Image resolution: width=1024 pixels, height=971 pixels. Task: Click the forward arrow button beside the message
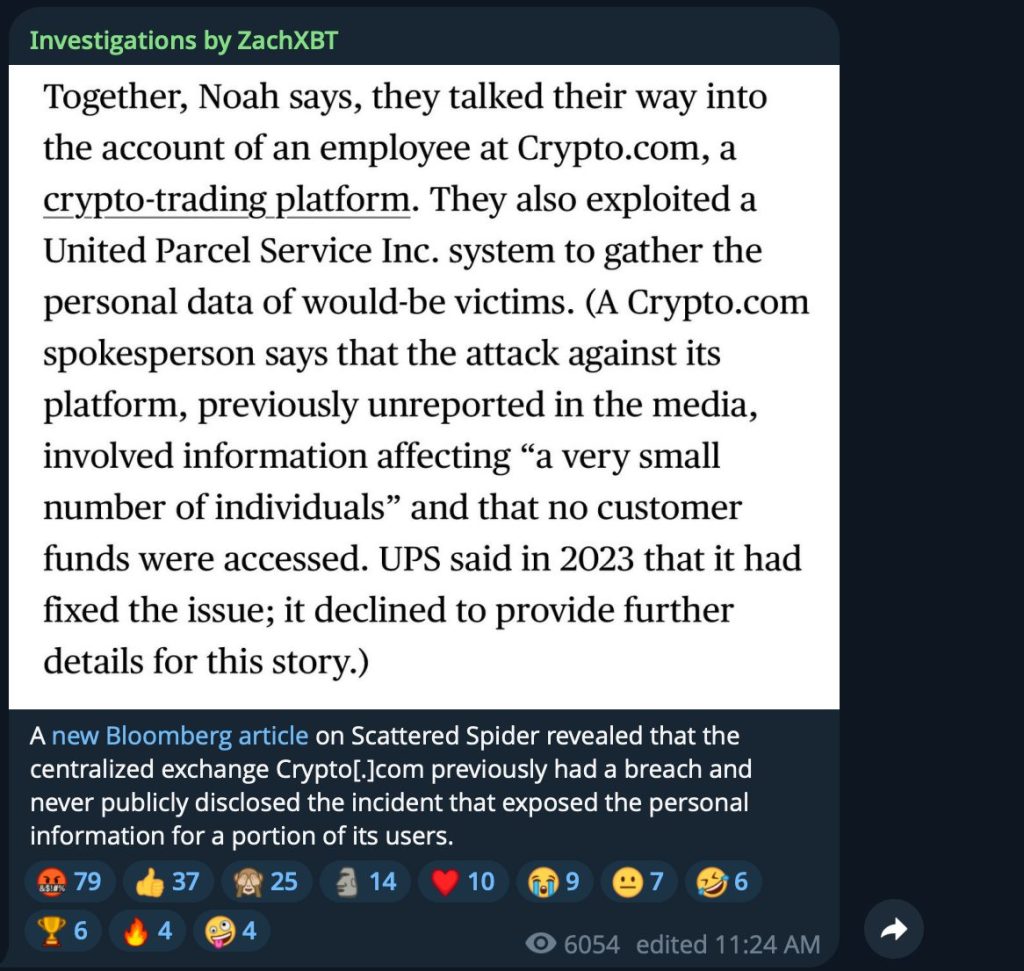[x=893, y=930]
